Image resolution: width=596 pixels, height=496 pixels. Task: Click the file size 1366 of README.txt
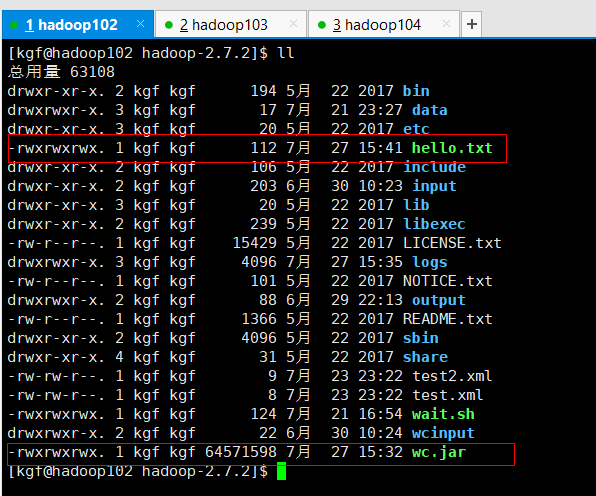pyautogui.click(x=259, y=319)
